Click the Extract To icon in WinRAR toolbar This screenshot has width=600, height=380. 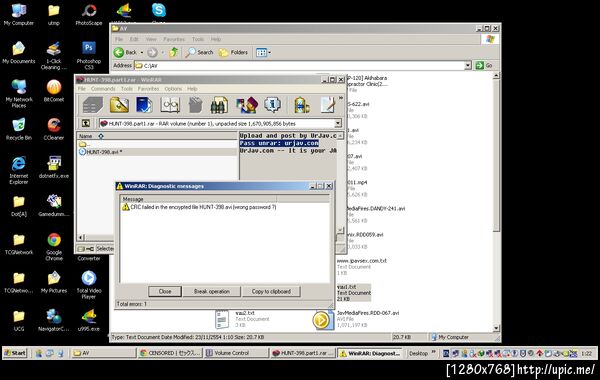click(x=119, y=105)
